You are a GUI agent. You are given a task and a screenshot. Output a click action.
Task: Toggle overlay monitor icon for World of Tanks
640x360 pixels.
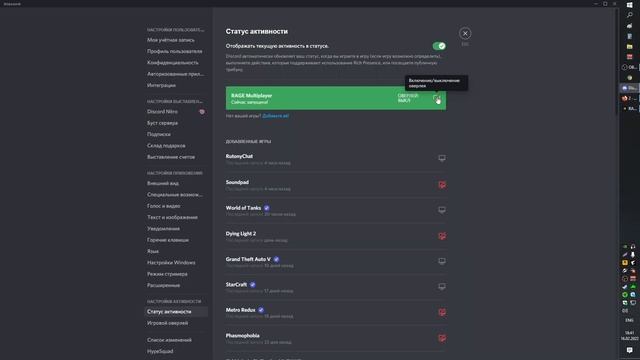[442, 210]
